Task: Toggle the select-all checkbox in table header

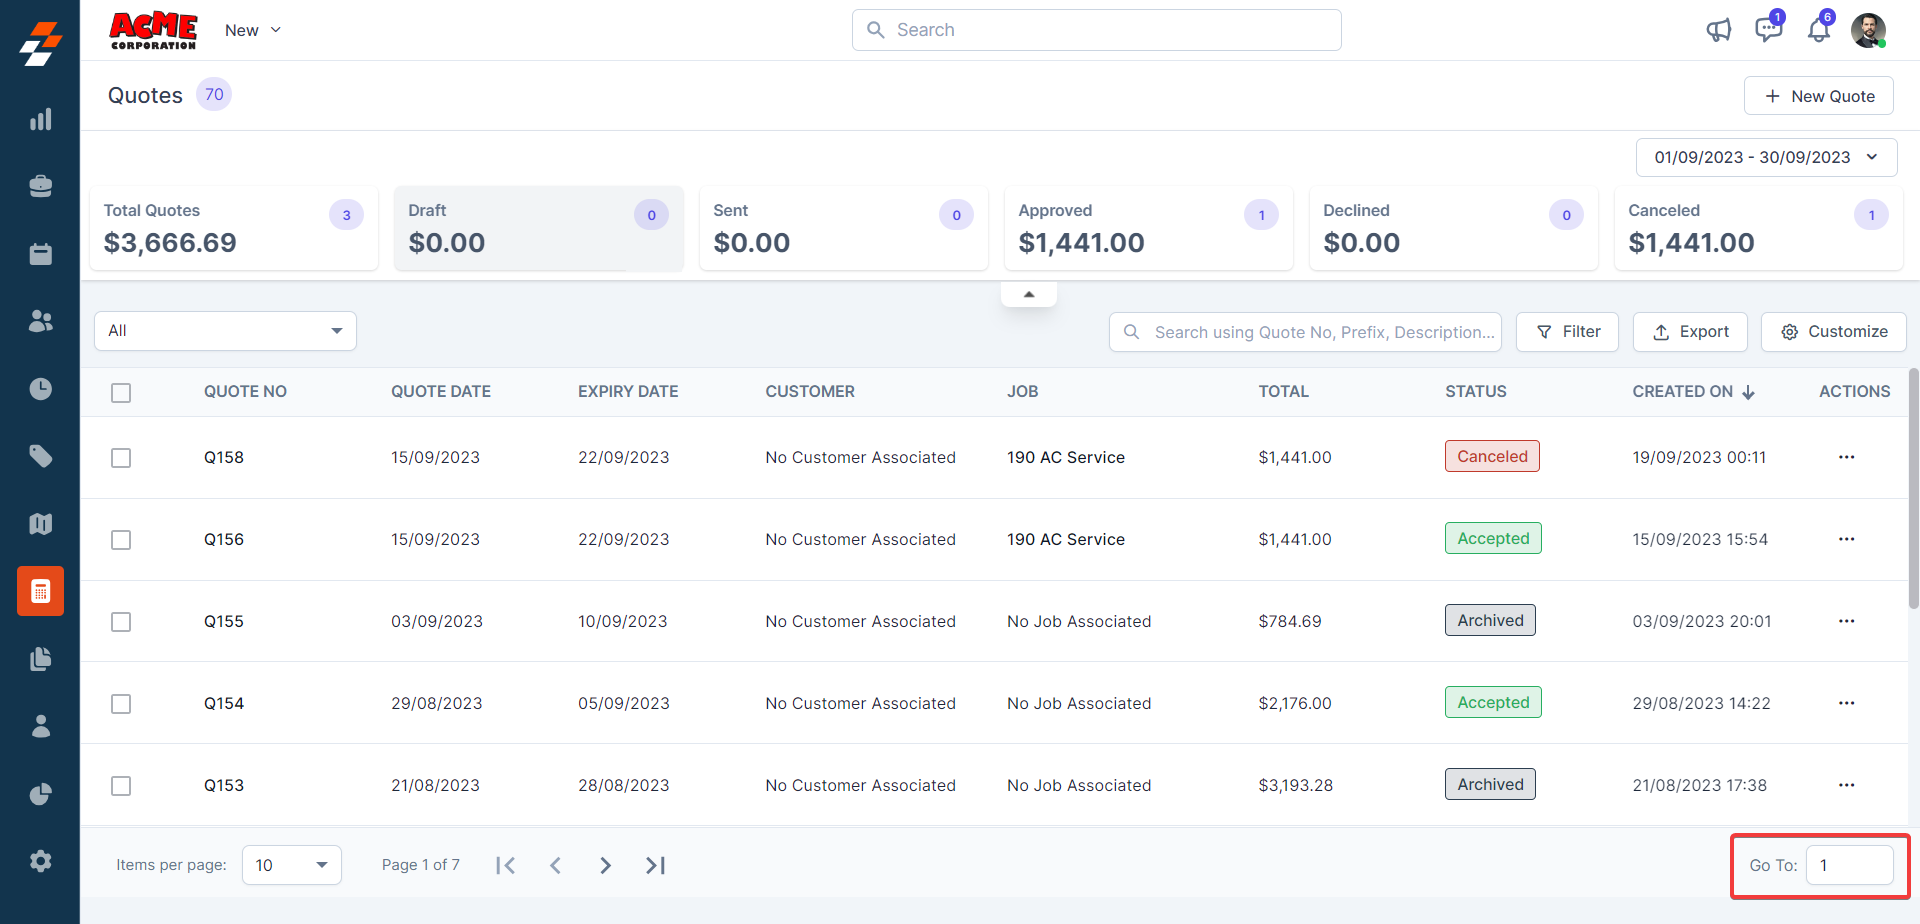Action: tap(121, 393)
